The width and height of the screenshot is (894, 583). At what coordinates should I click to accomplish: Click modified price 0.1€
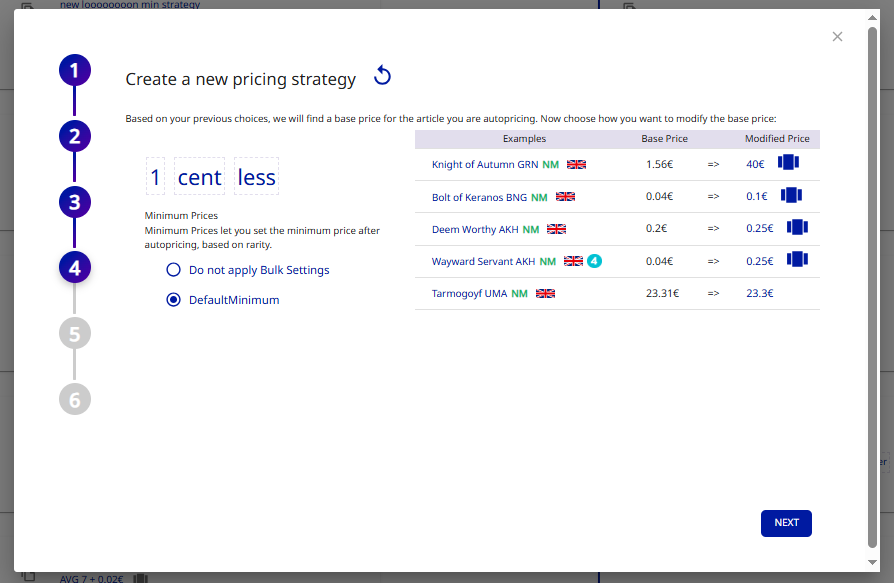757,196
